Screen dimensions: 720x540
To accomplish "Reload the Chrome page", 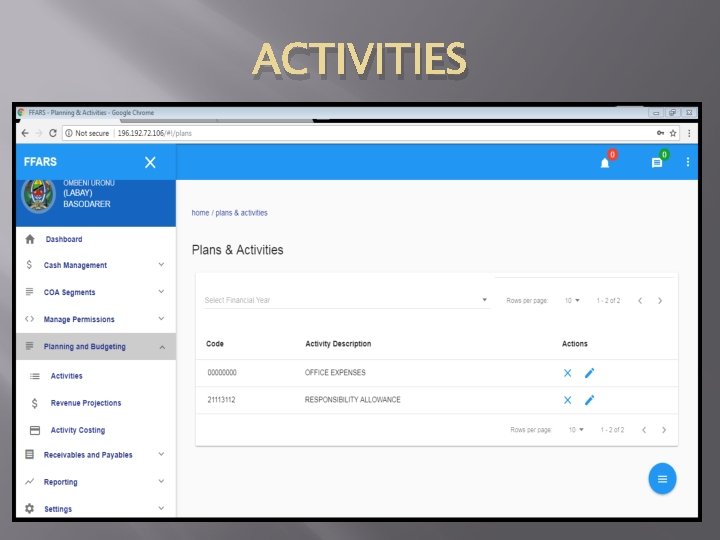I will click(x=53, y=133).
